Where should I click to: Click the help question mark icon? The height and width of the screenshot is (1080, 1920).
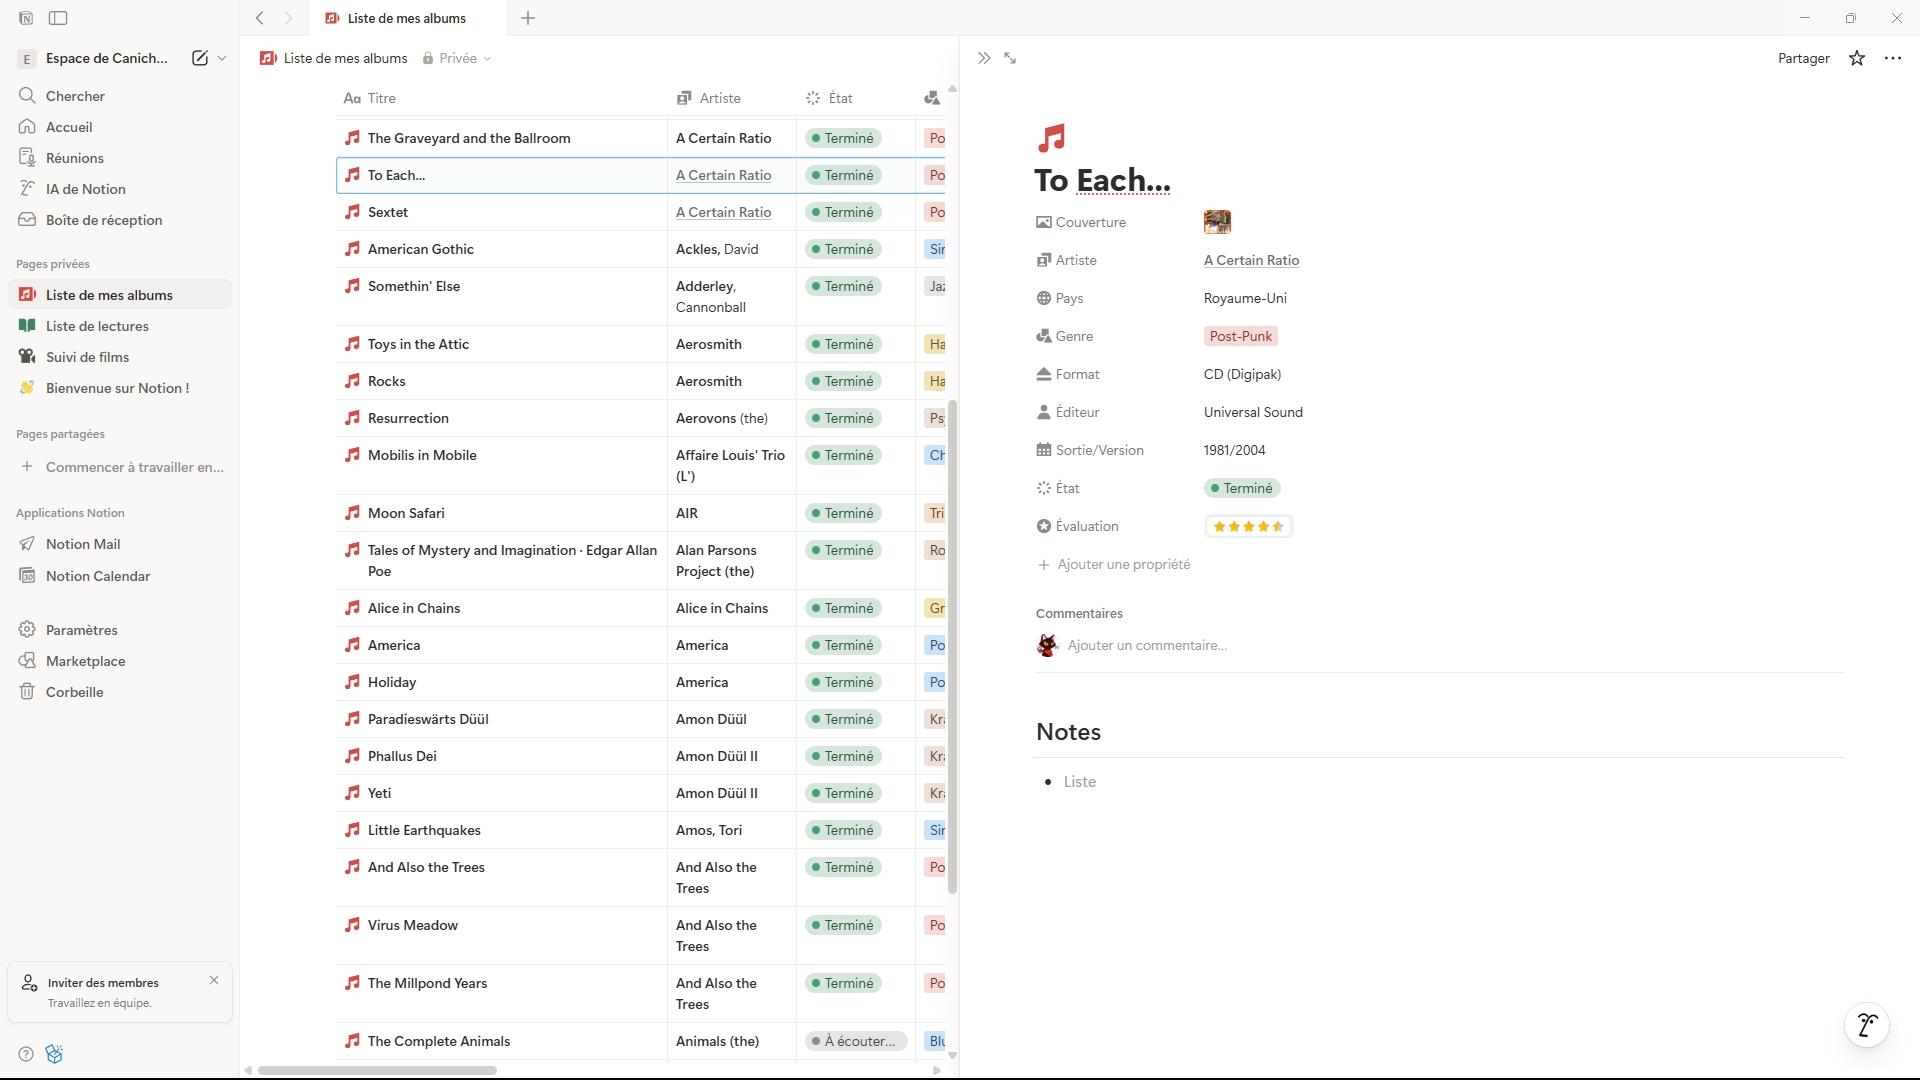tap(26, 1054)
